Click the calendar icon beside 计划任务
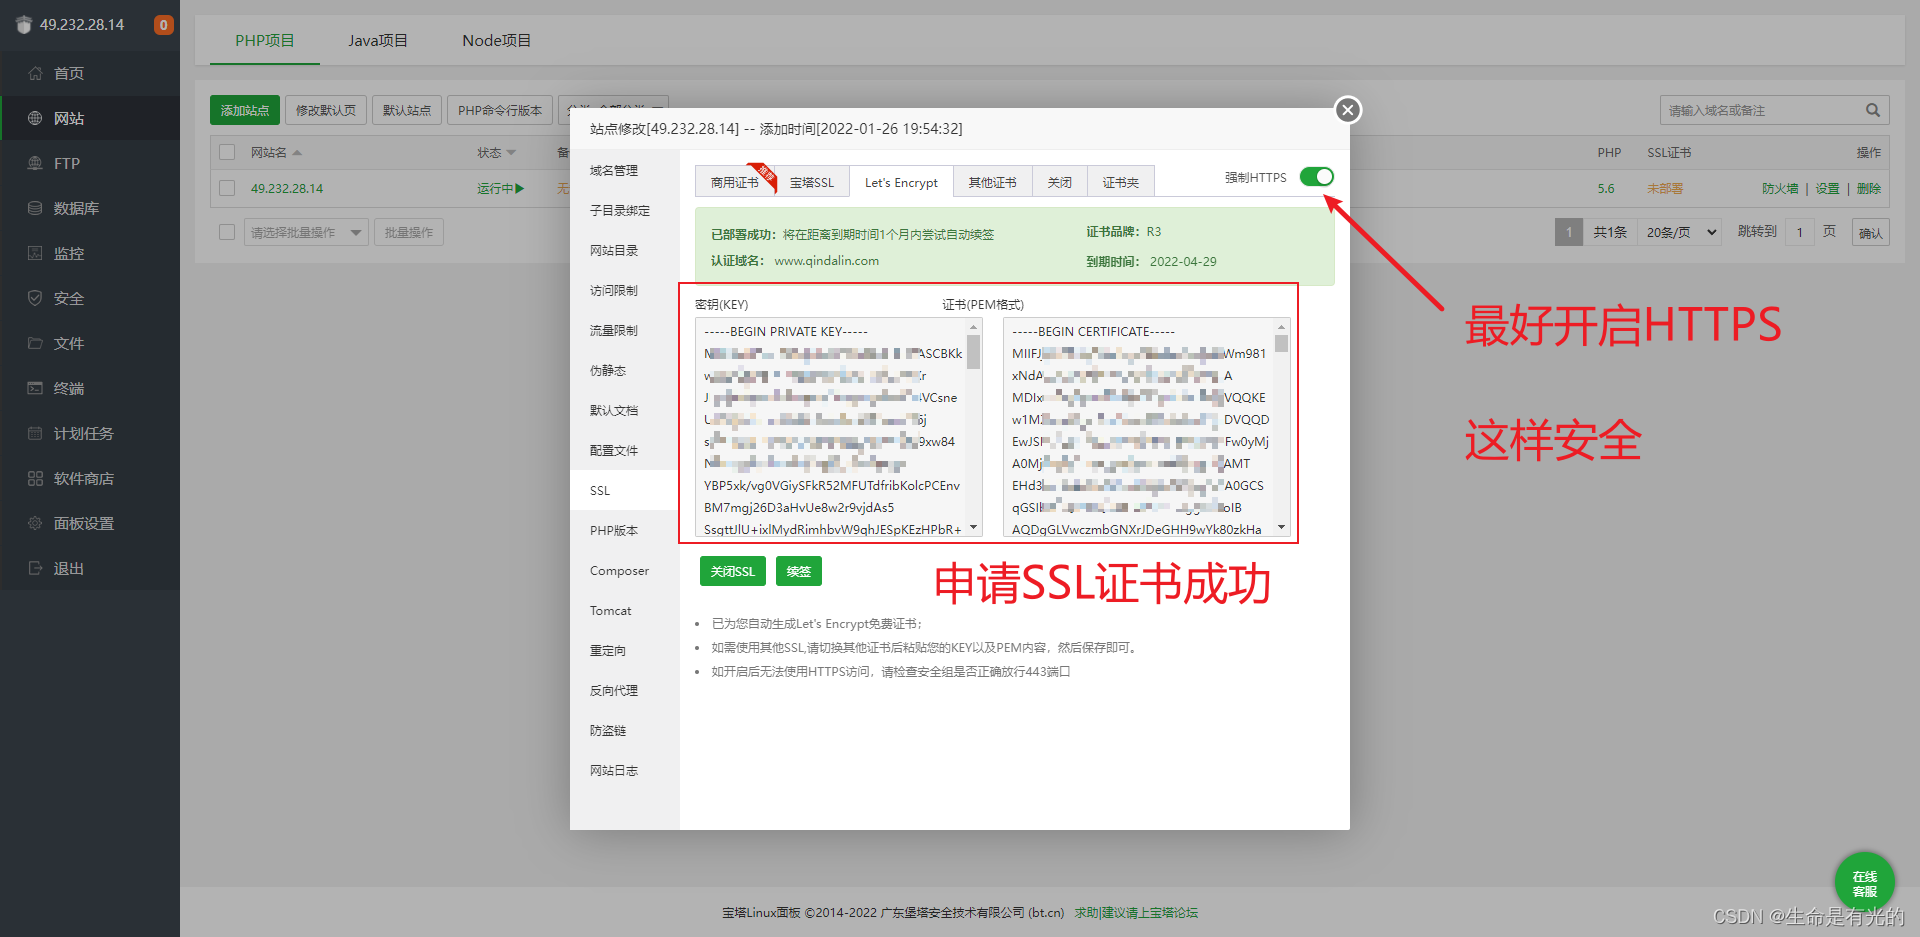Viewport: 1920px width, 937px height. pyautogui.click(x=35, y=433)
